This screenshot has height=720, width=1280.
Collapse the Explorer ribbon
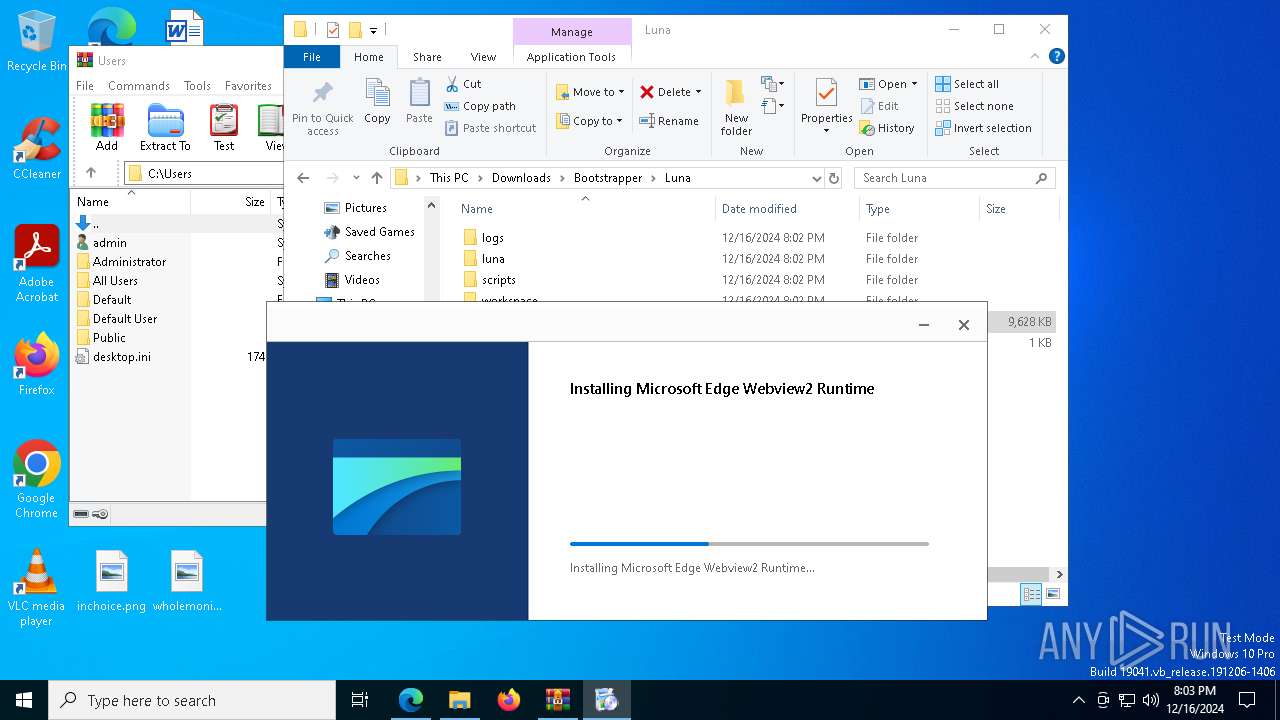pos(1036,57)
